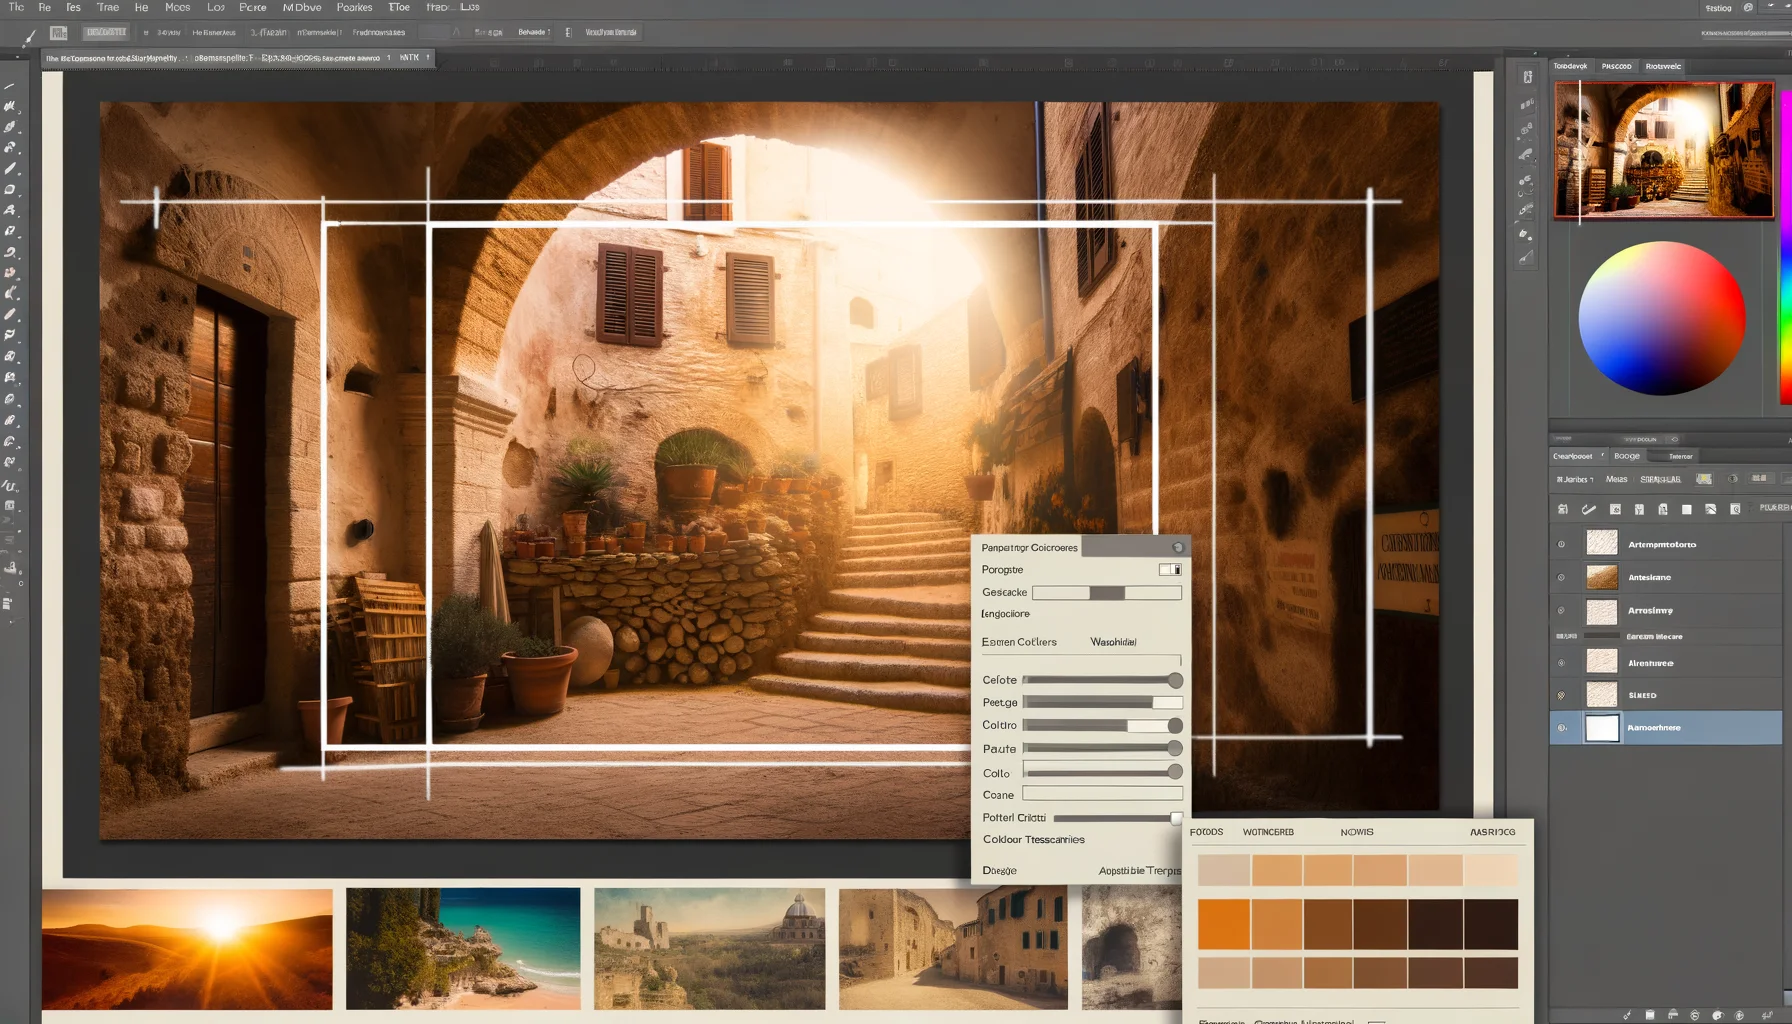This screenshot has width=1792, height=1024.
Task: Toggle the Porogtre switch
Action: 1170,570
